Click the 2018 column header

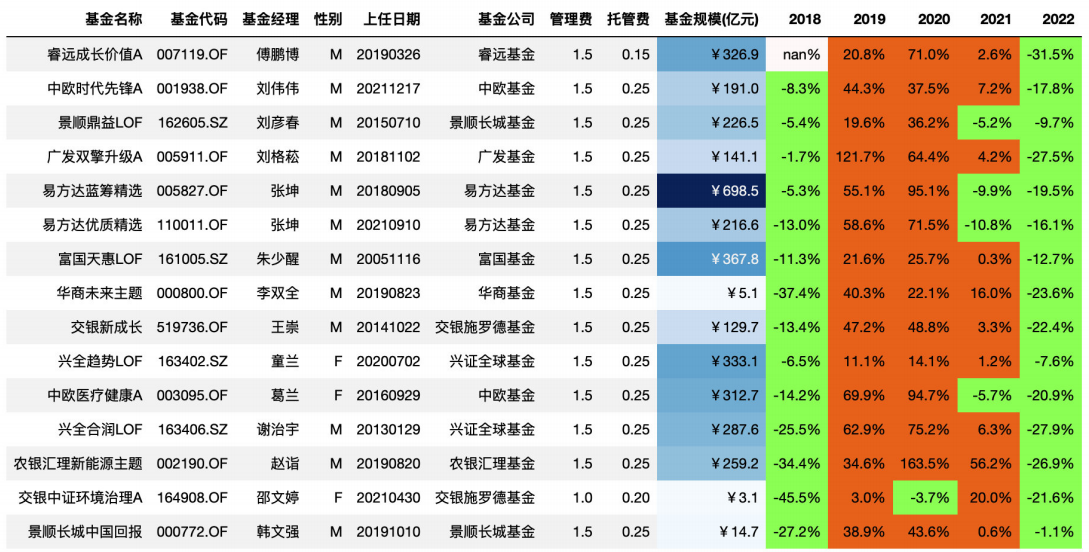pyautogui.click(x=804, y=19)
